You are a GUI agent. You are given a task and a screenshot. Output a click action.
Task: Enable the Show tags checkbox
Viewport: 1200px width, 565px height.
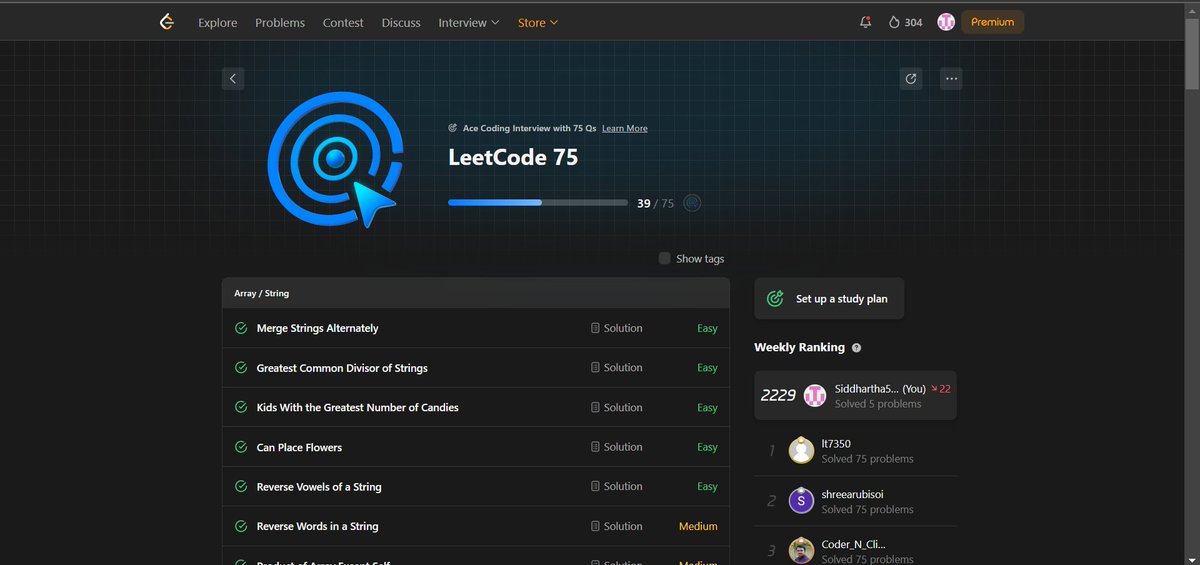(x=664, y=258)
